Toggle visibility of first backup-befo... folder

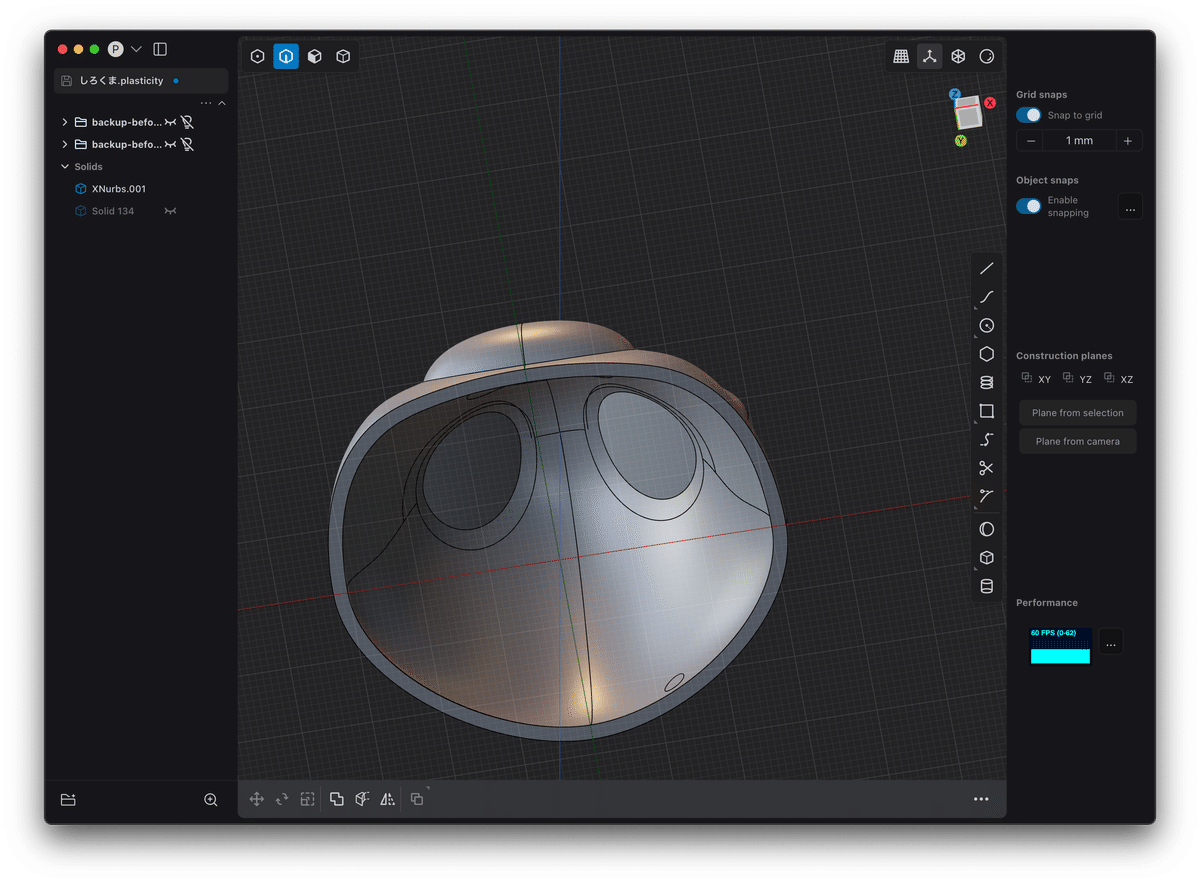(170, 122)
